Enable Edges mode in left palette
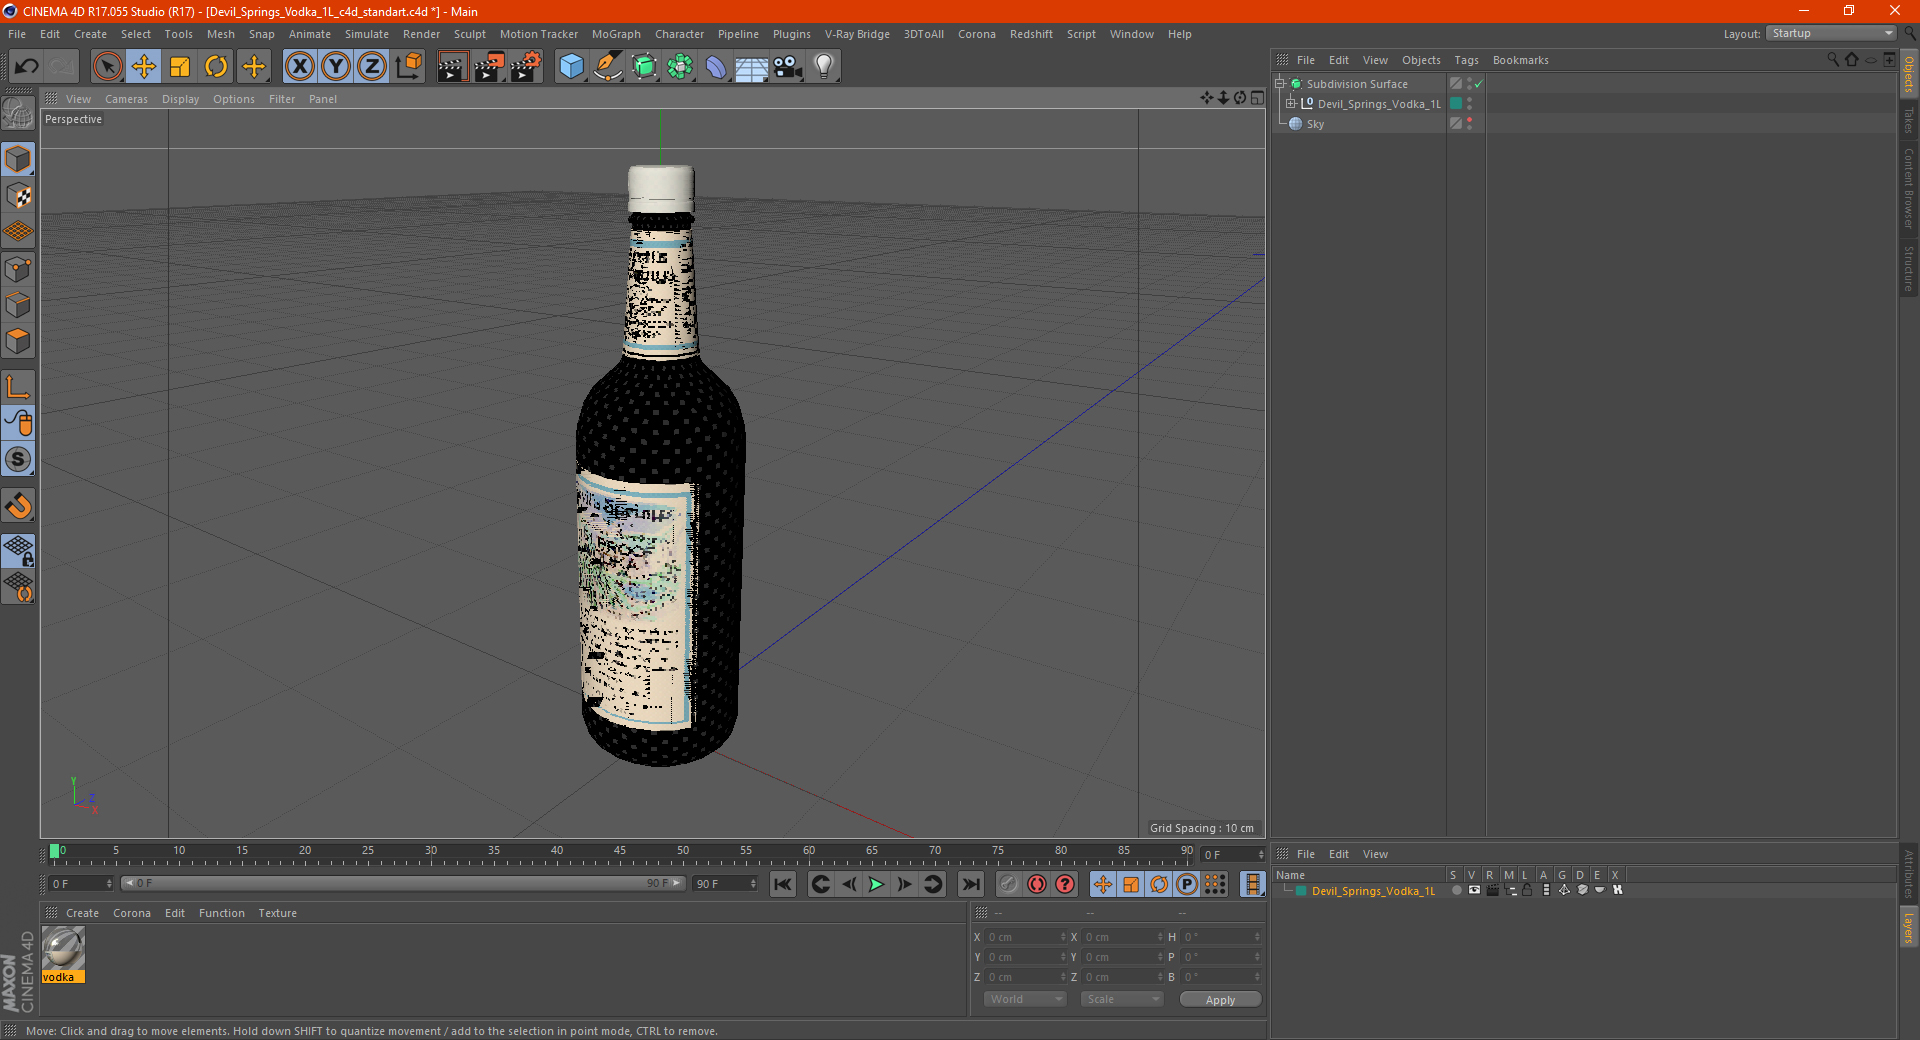The height and width of the screenshot is (1040, 1920). click(18, 305)
